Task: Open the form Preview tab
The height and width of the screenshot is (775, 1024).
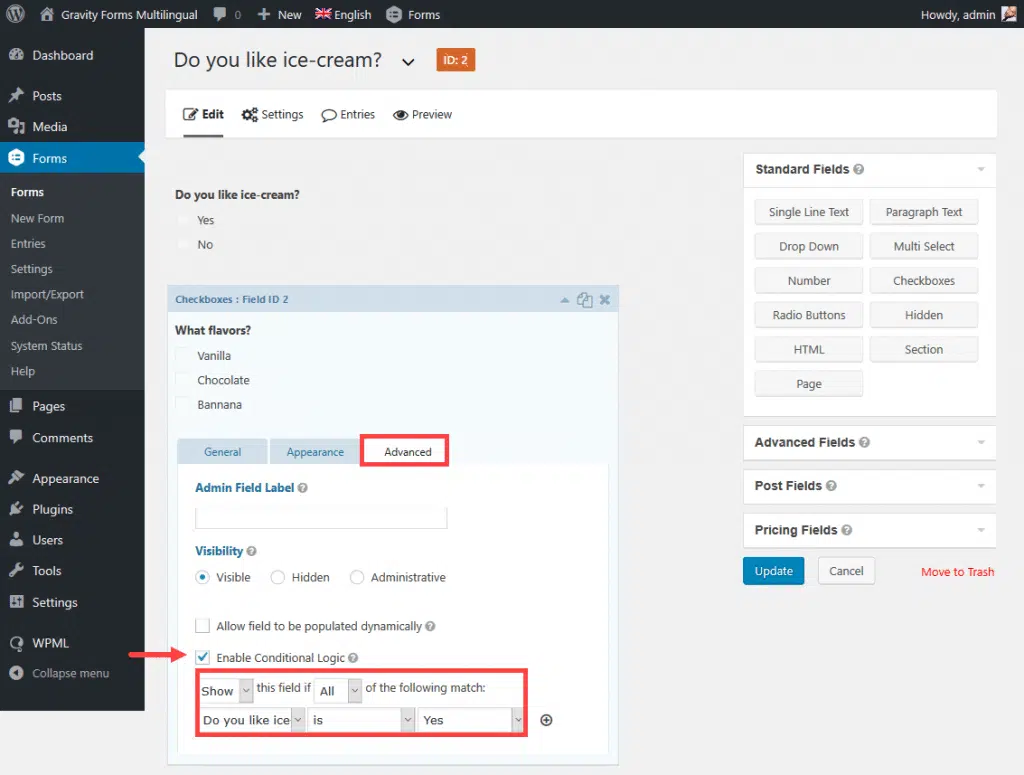Action: [x=423, y=114]
